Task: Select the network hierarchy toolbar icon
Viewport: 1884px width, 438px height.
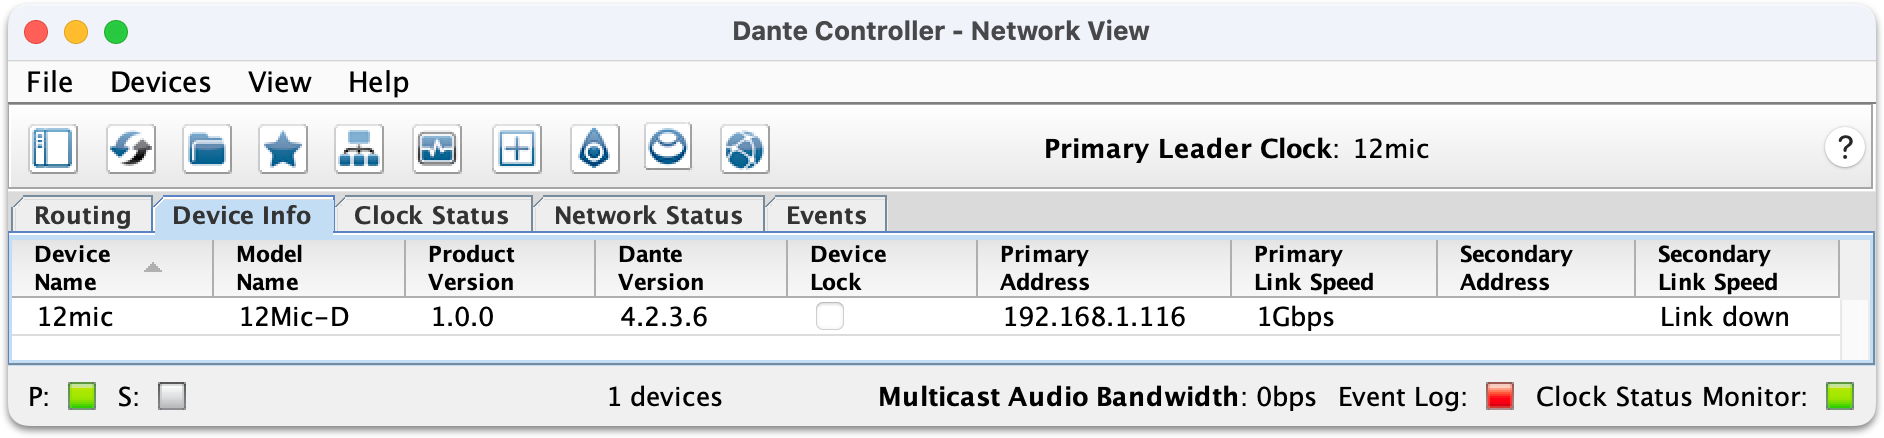Action: 359,150
